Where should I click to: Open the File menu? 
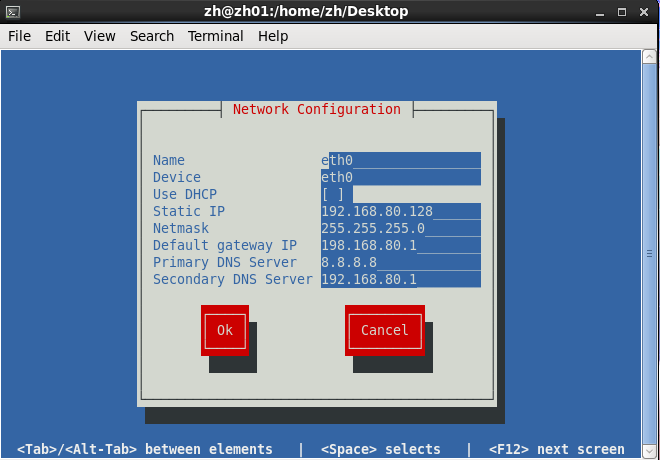click(x=19, y=36)
